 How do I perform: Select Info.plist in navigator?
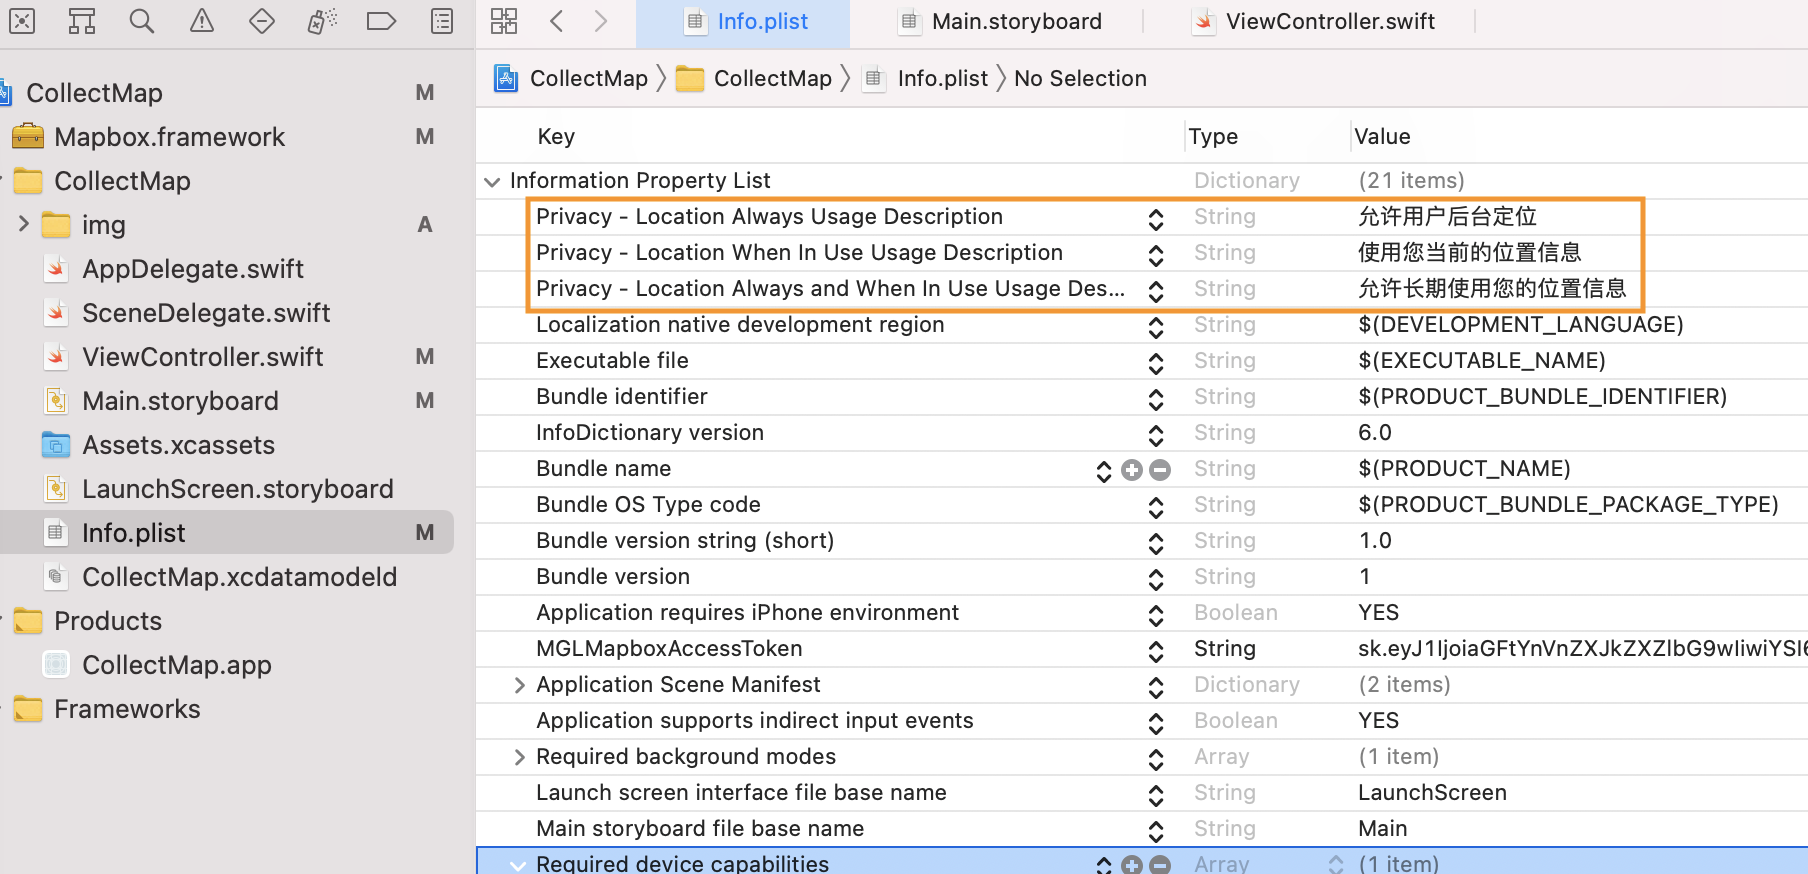(x=227, y=532)
